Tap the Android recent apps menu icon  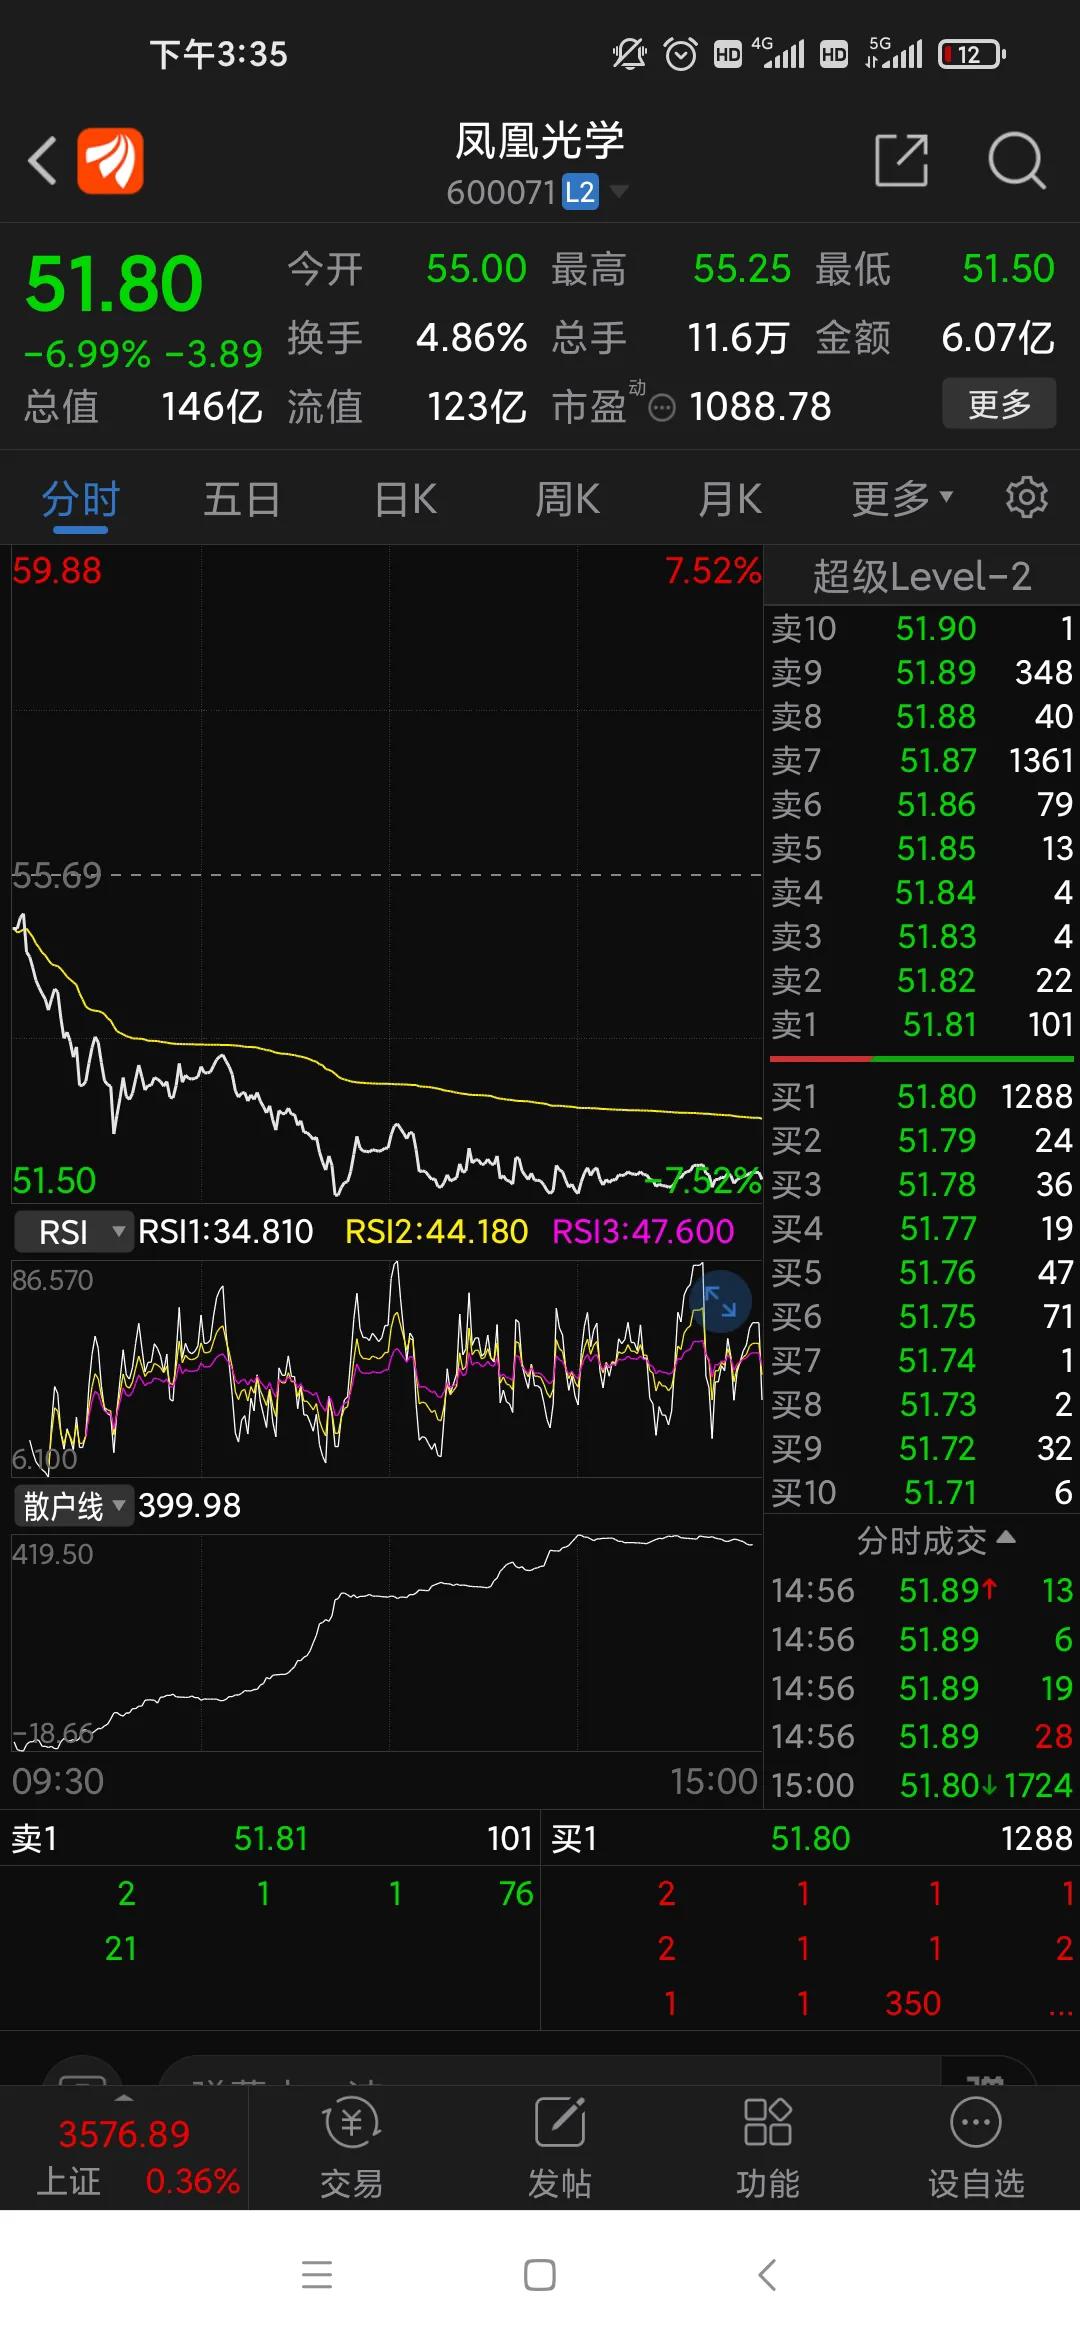coord(317,2275)
